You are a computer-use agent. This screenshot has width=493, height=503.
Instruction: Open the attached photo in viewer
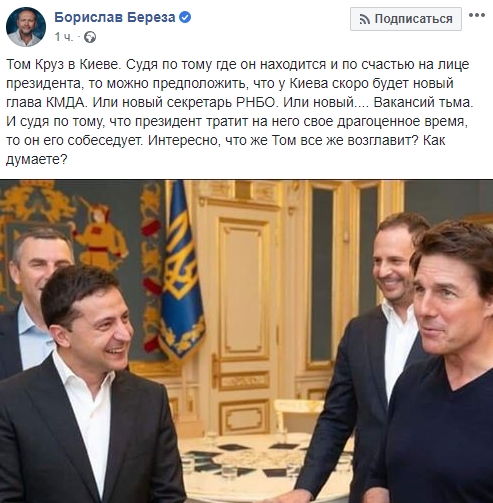(246, 341)
